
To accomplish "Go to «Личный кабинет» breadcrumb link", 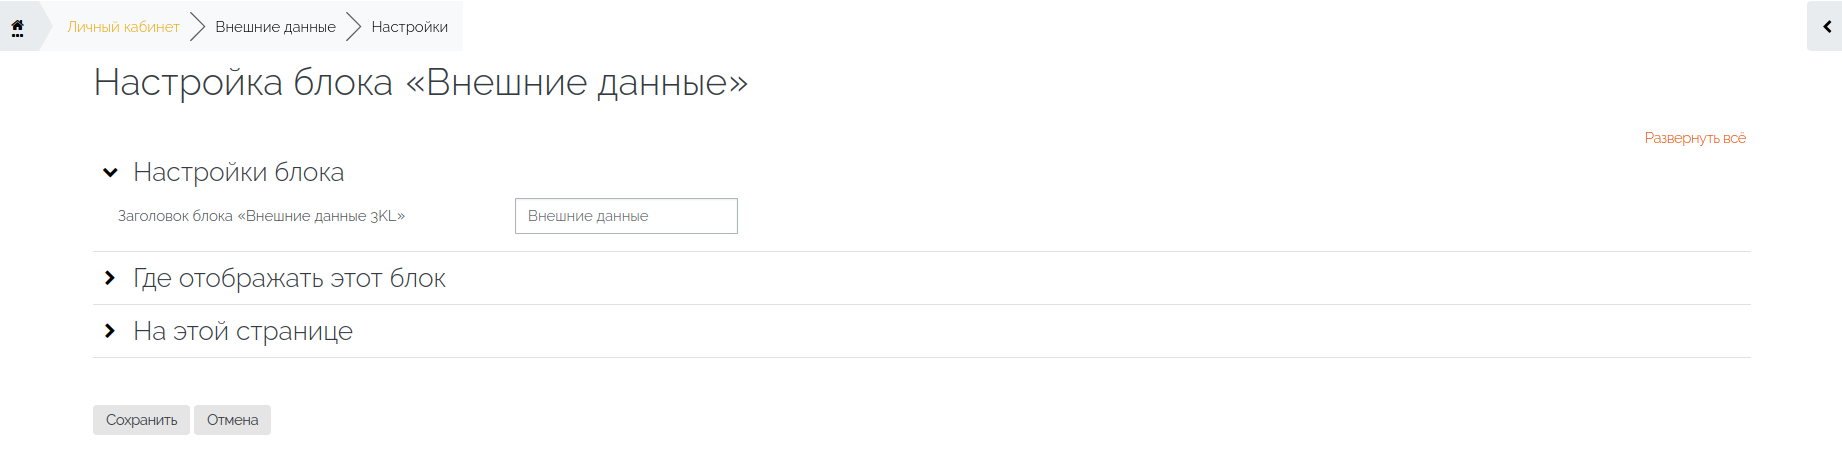I will (123, 27).
